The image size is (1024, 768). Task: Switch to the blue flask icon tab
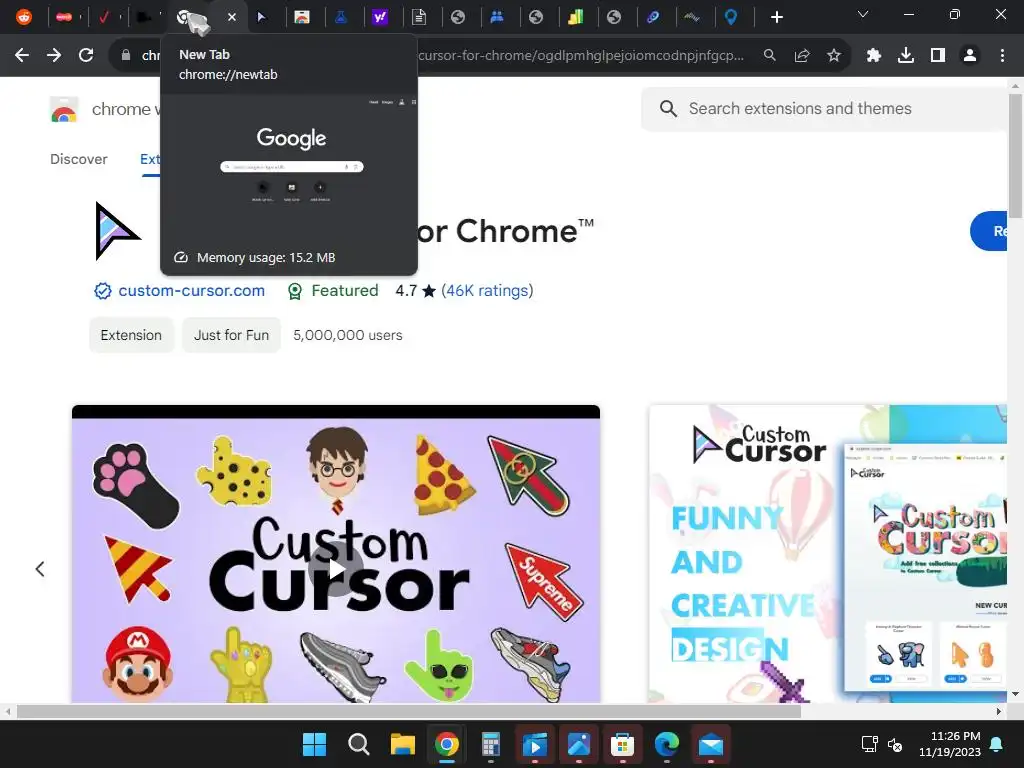(x=340, y=17)
